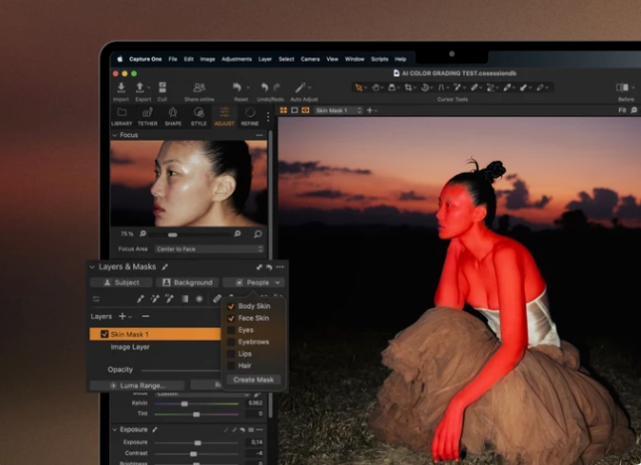This screenshot has width=641, height=465.
Task: Open the Share online tool
Action: click(198, 89)
